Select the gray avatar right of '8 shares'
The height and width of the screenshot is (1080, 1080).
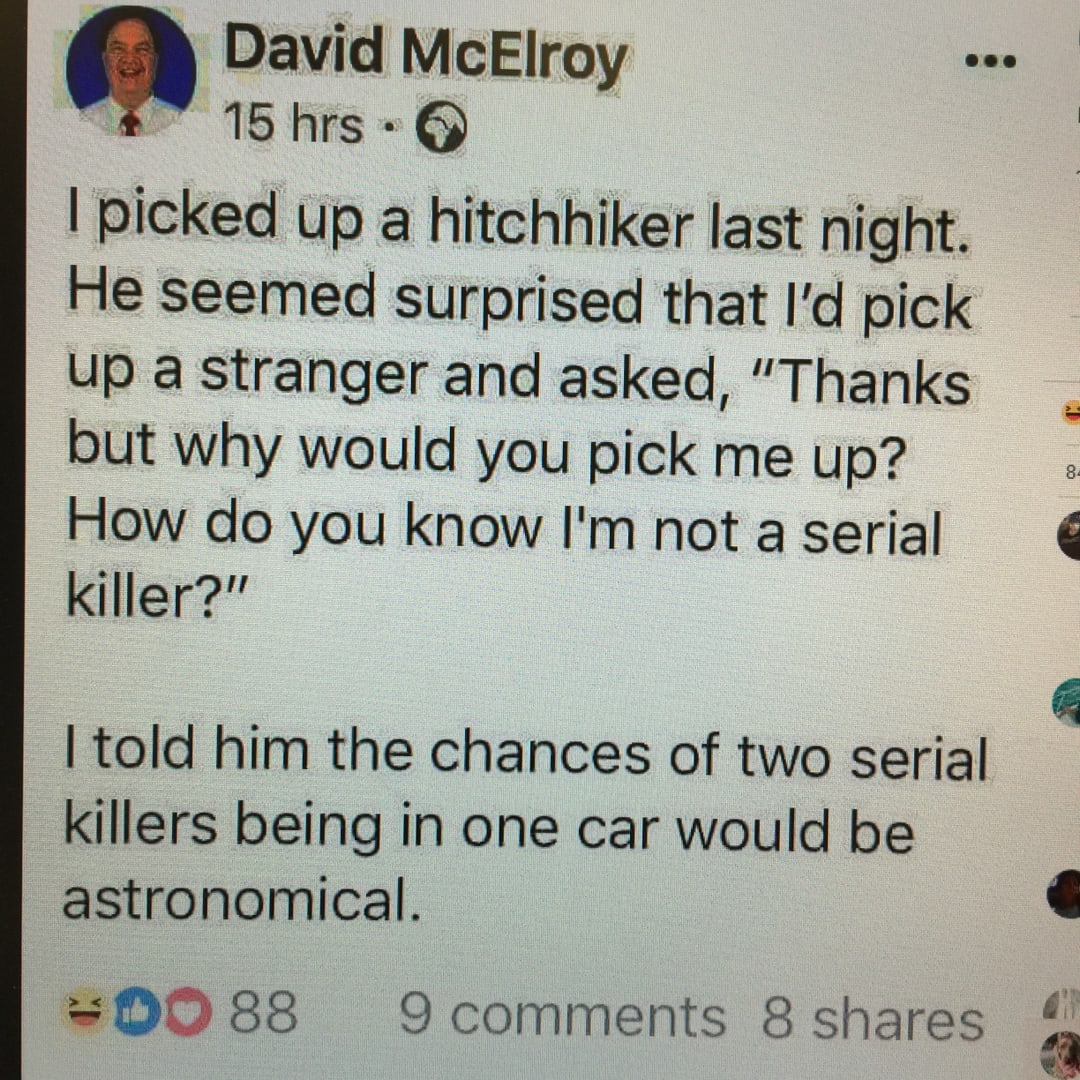tap(1065, 1004)
